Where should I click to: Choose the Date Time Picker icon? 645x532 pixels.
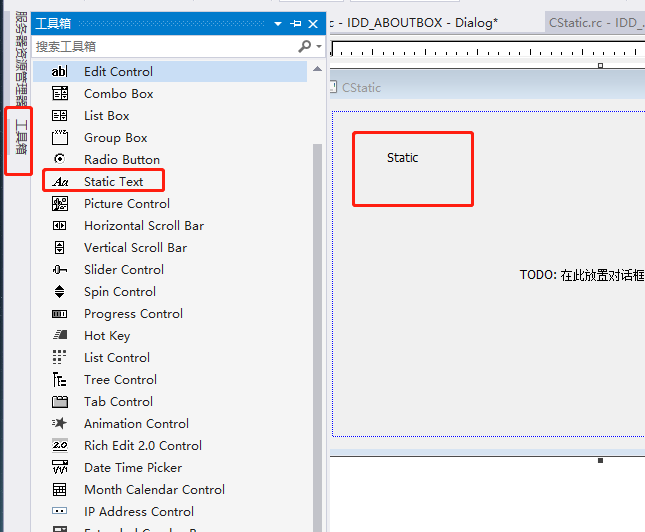(x=60, y=467)
